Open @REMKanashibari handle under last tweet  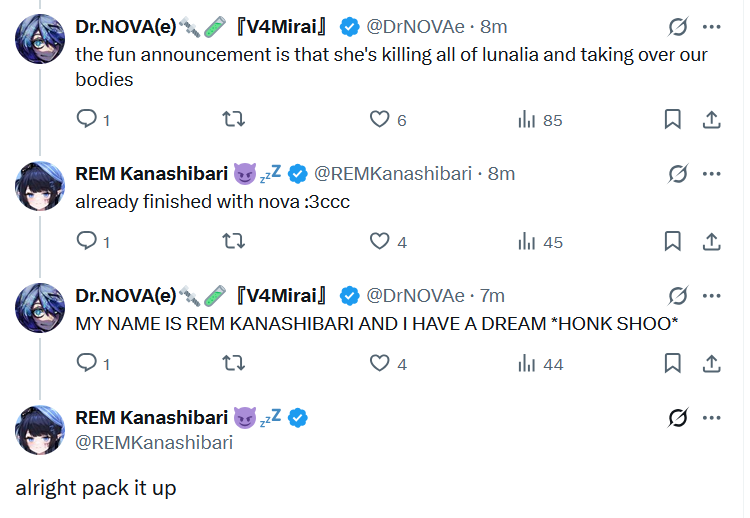coord(154,442)
